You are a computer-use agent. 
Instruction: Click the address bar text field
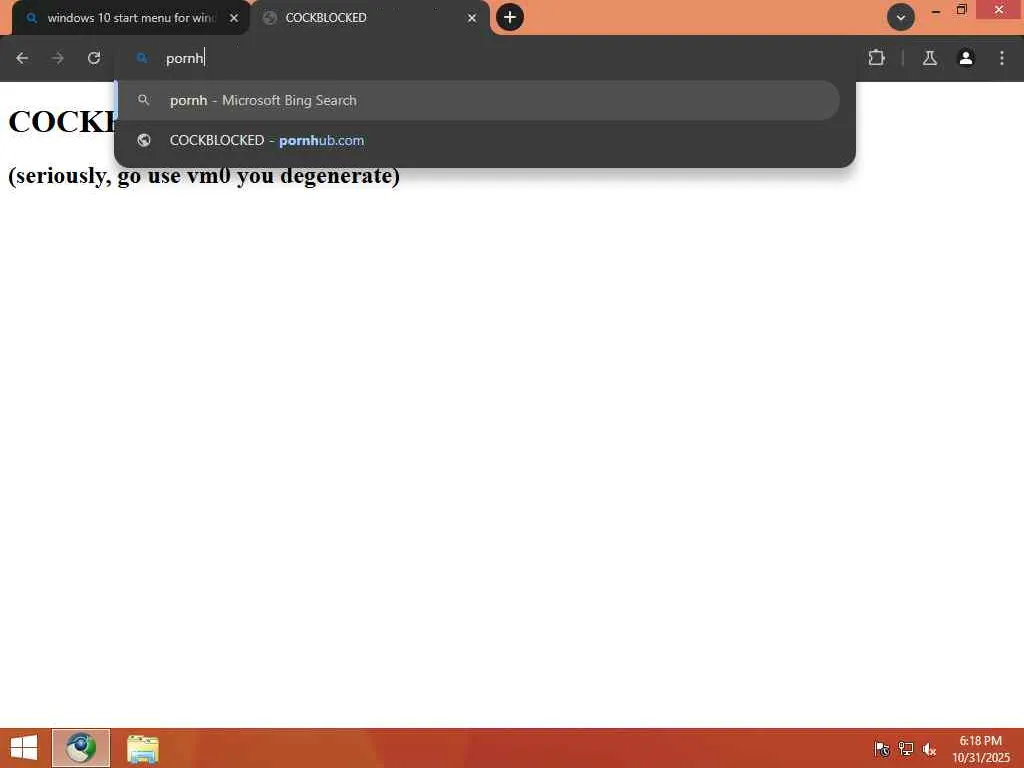pyautogui.click(x=485, y=58)
